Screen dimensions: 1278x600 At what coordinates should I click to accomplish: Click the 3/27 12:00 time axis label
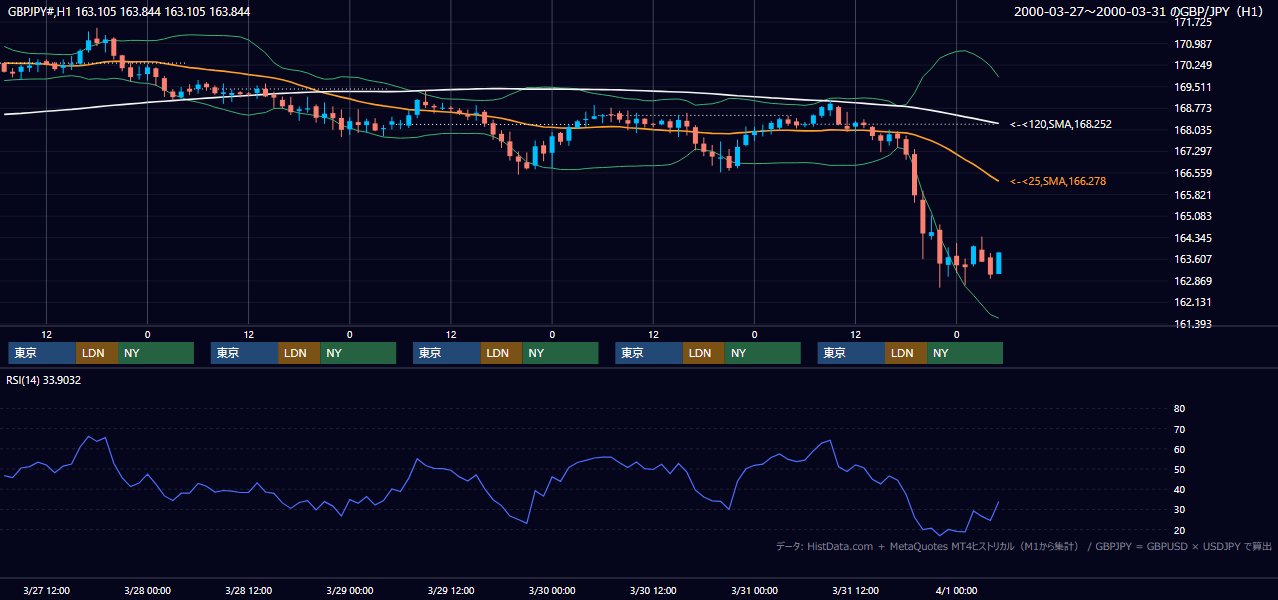pyautogui.click(x=46, y=591)
